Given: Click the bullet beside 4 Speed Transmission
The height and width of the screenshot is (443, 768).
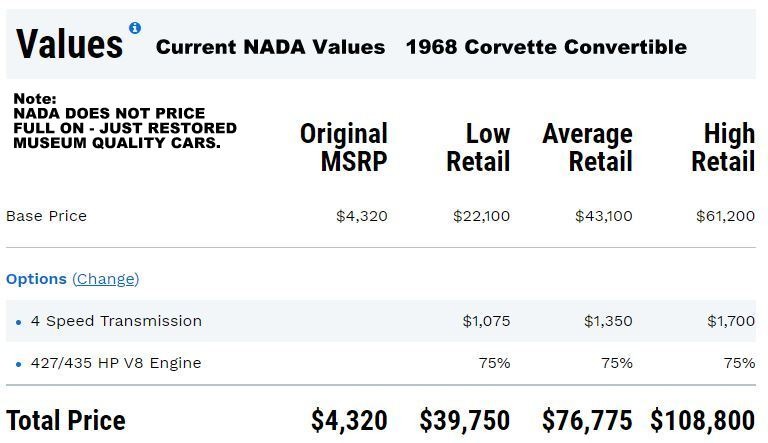Looking at the screenshot, I should (19, 322).
